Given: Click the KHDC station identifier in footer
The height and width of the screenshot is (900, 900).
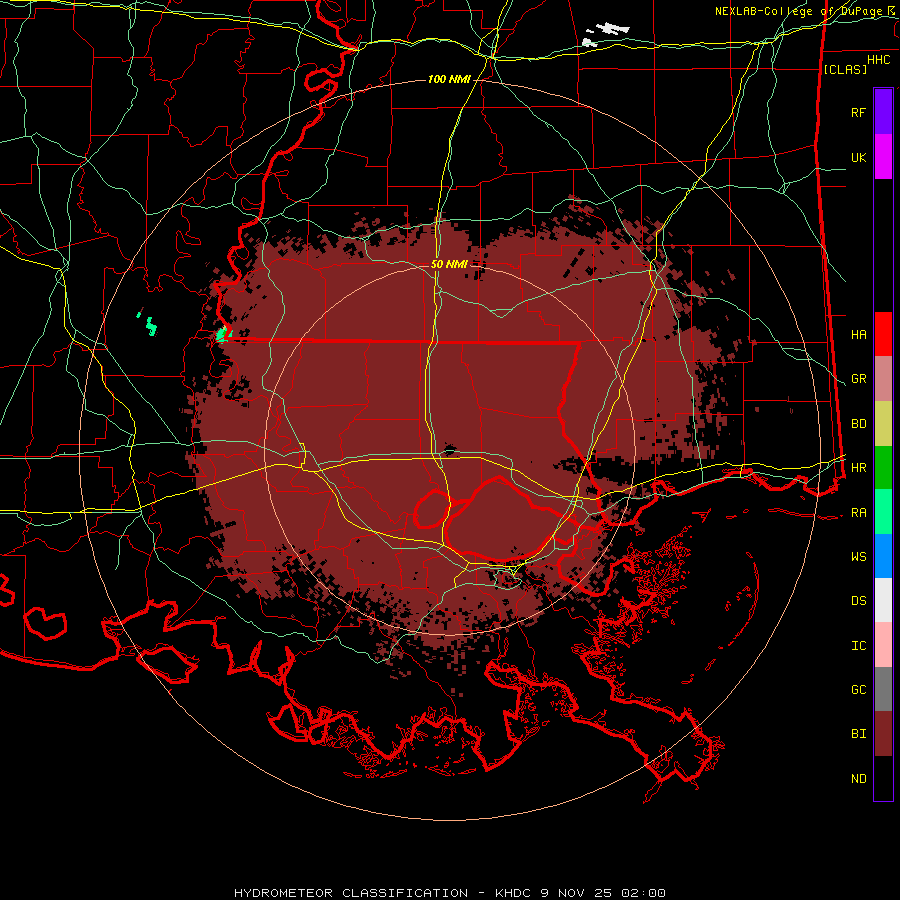Looking at the screenshot, I should pyautogui.click(x=514, y=893).
